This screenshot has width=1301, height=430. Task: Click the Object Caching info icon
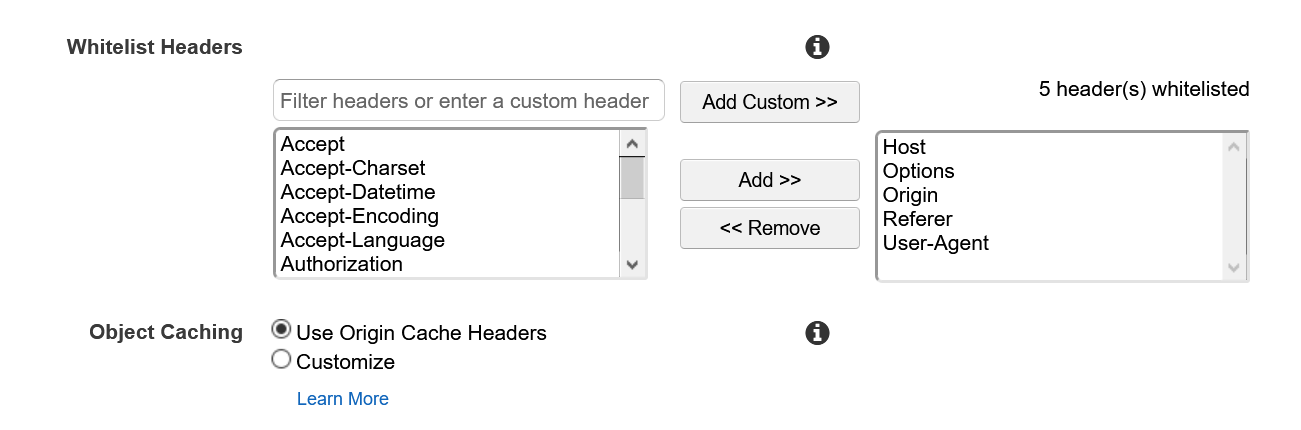[817, 333]
